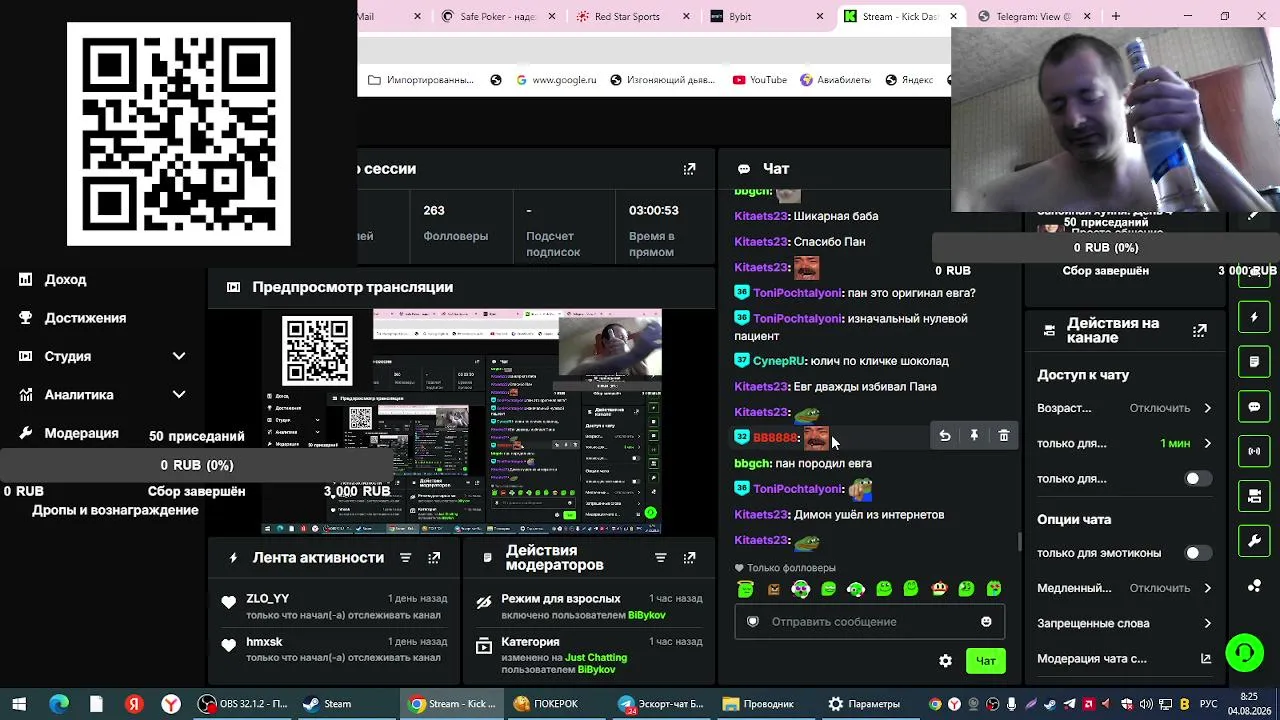1280x720 pixels.
Task: Open Модерация in the sidebar
Action: point(80,433)
